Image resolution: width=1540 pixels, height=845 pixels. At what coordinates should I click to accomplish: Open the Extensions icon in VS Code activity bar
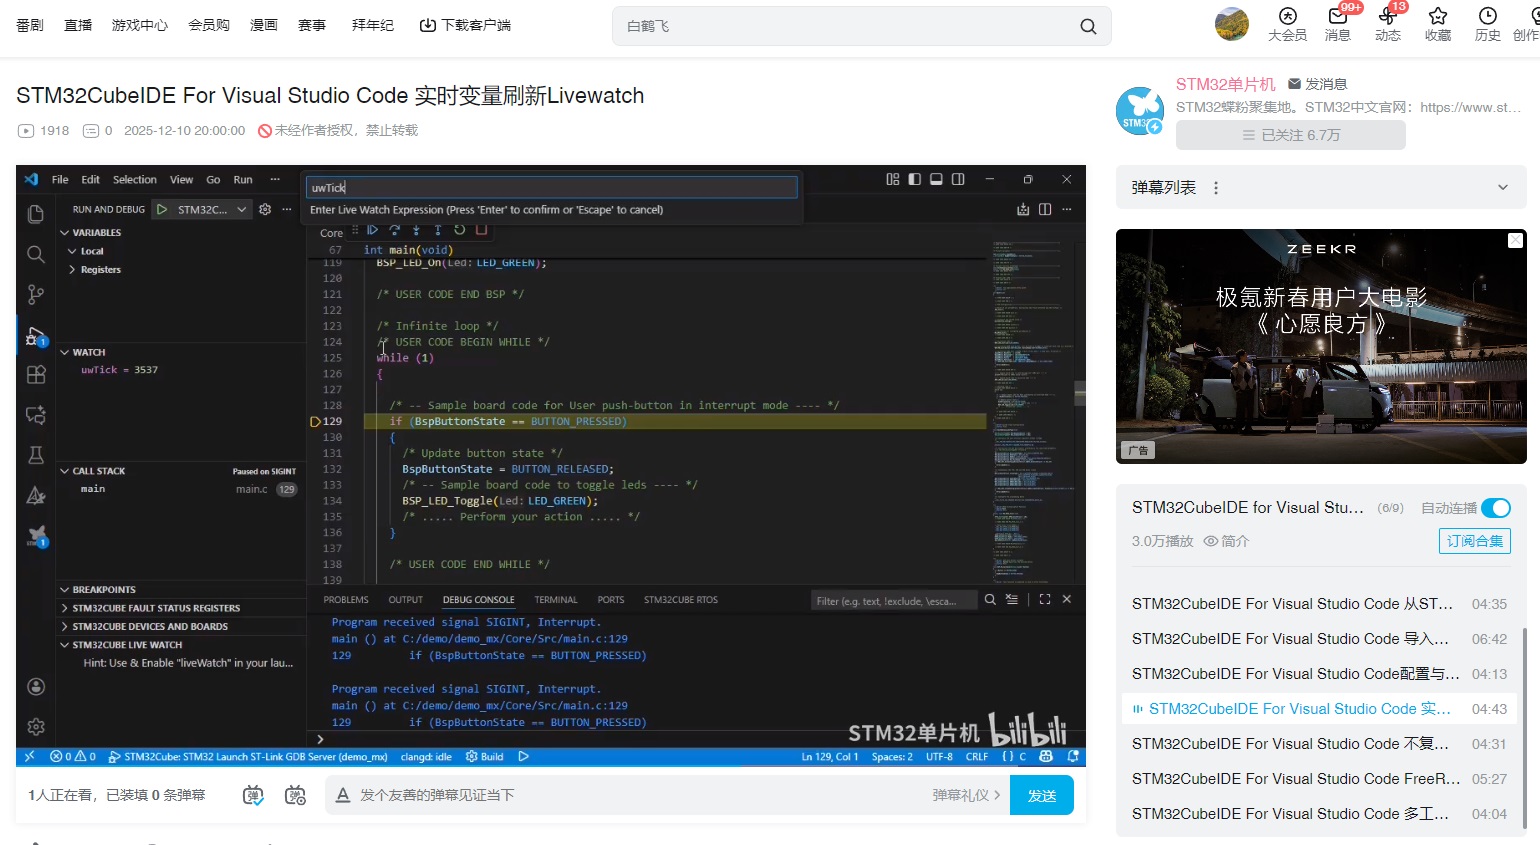pos(36,375)
